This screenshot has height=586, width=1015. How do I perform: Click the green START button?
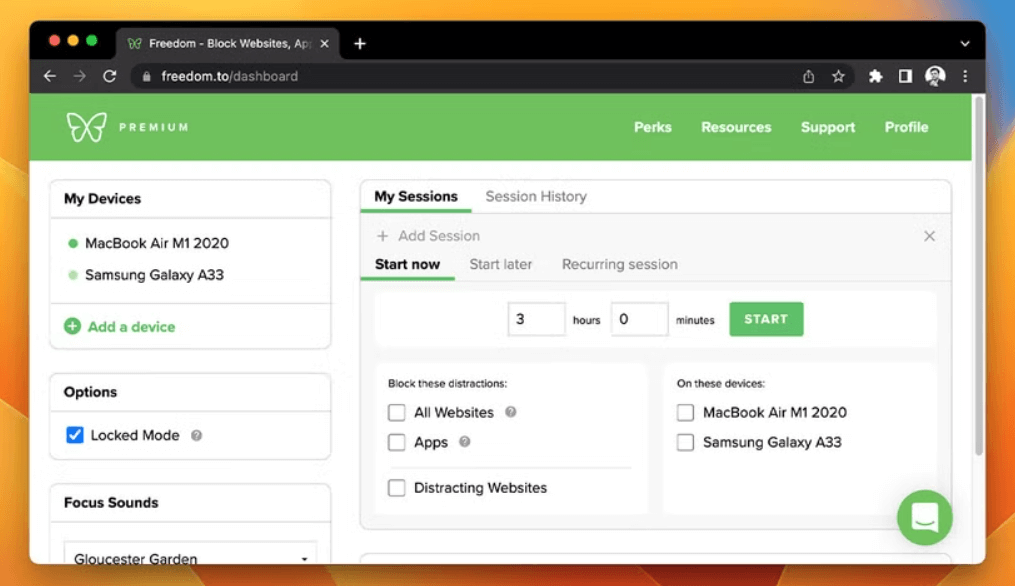click(x=766, y=319)
